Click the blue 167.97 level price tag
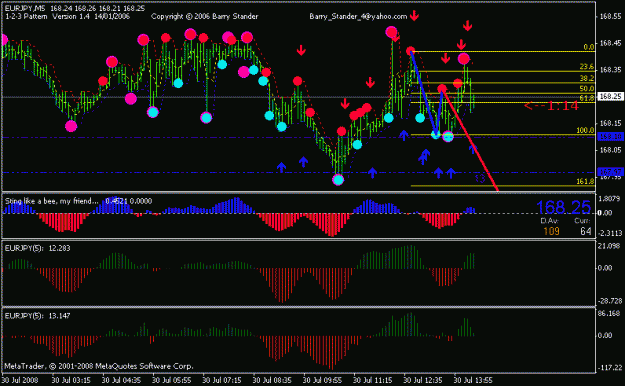This screenshot has height=386, width=625. click(x=610, y=172)
